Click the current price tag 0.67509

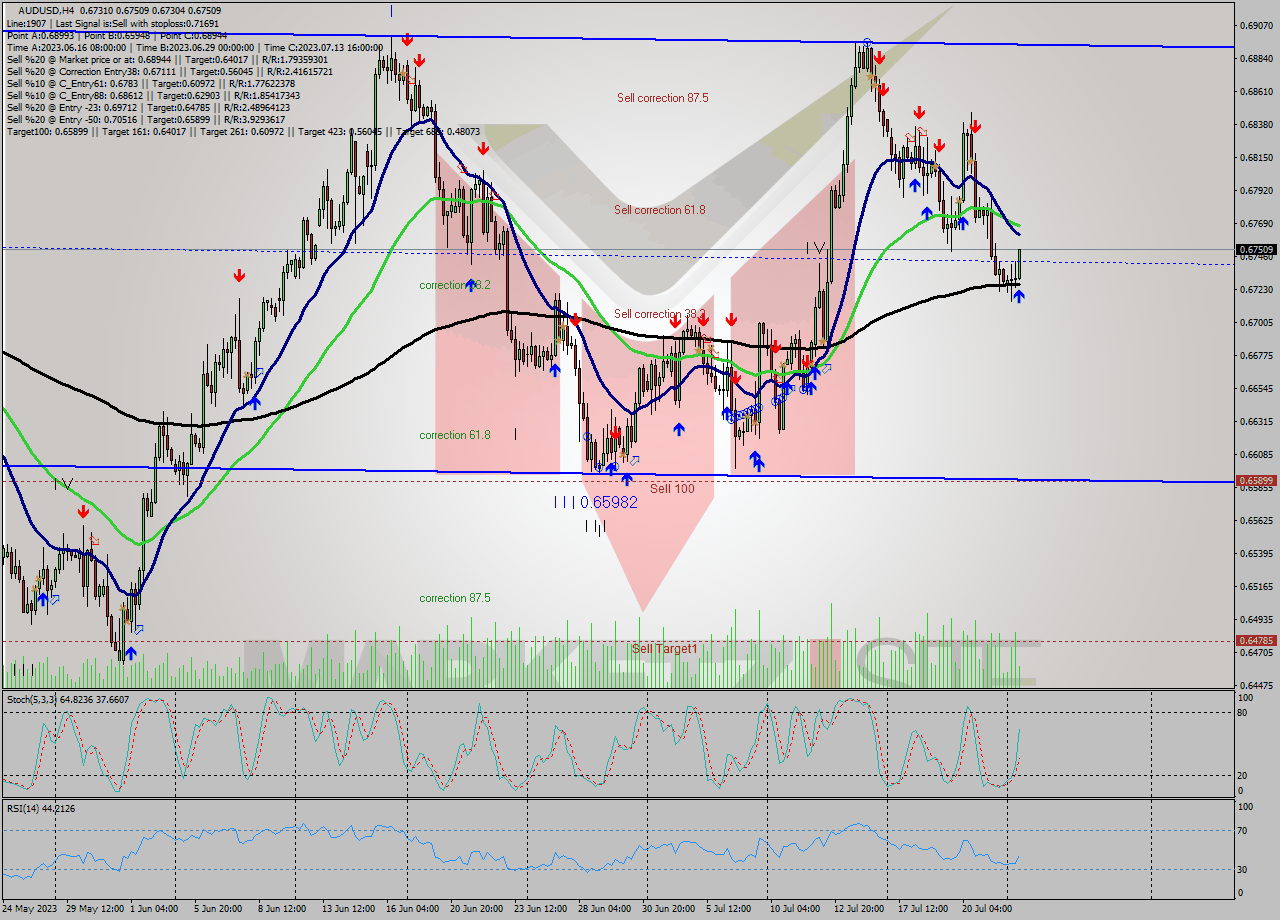(x=1257, y=249)
